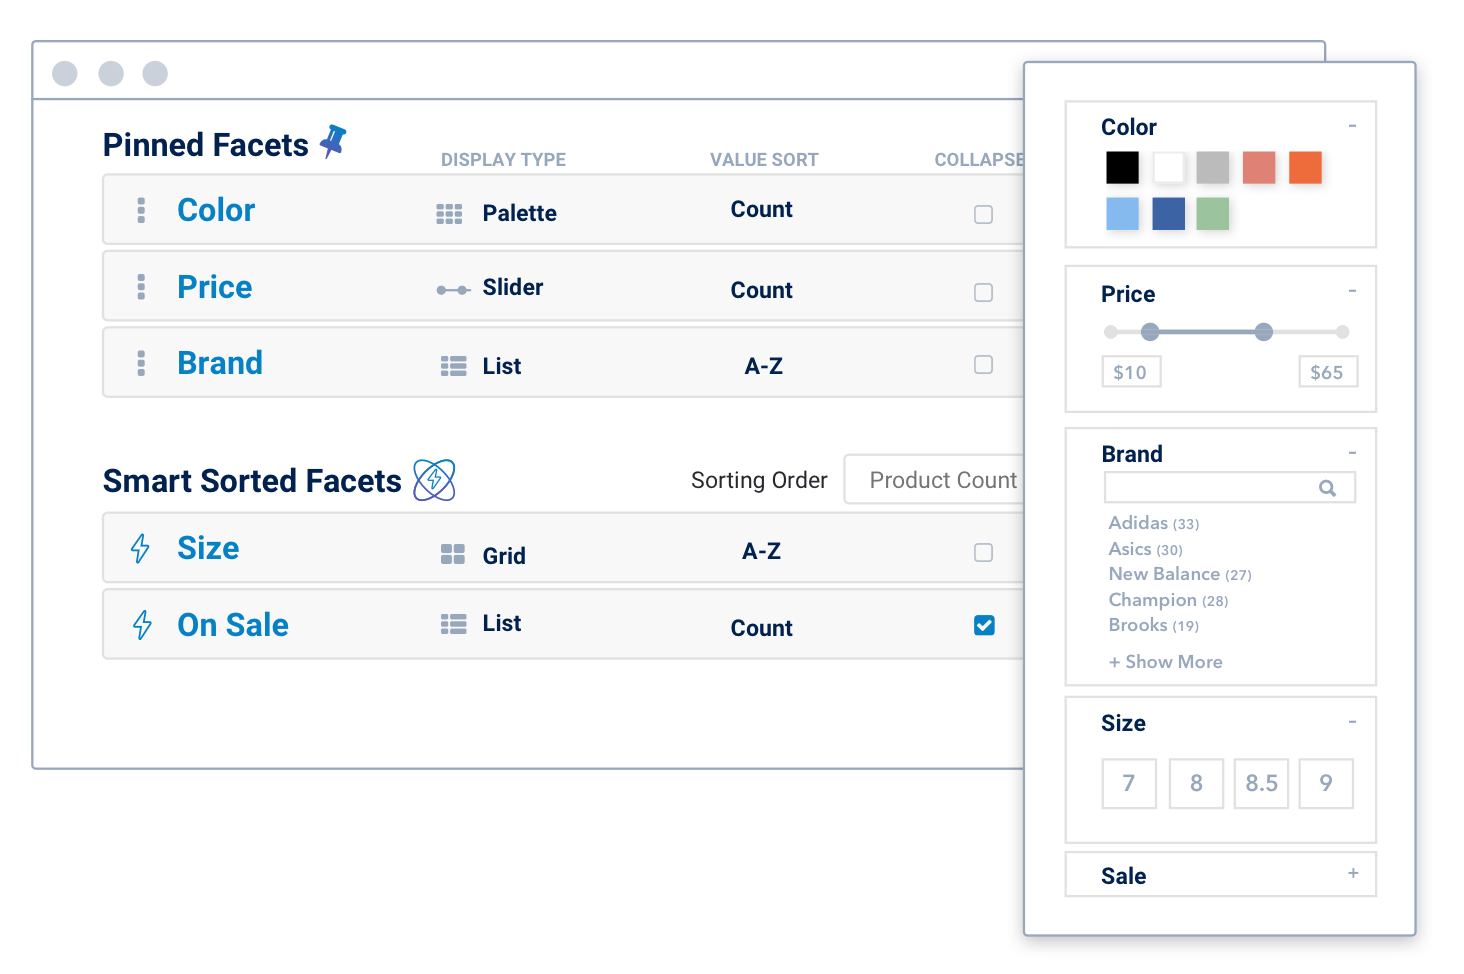Select size 8.5 in the Size filter
The image size is (1464, 974).
1260,783
